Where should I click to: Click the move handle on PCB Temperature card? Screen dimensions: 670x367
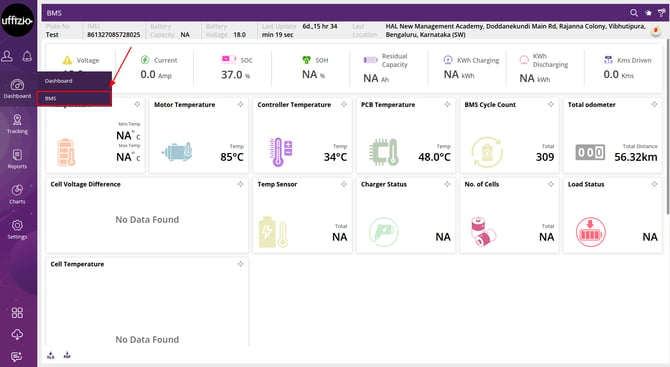point(447,104)
